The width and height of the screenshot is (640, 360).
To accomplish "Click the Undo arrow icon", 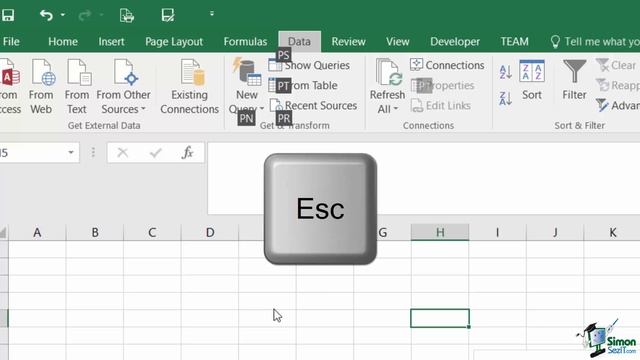I will (46, 16).
